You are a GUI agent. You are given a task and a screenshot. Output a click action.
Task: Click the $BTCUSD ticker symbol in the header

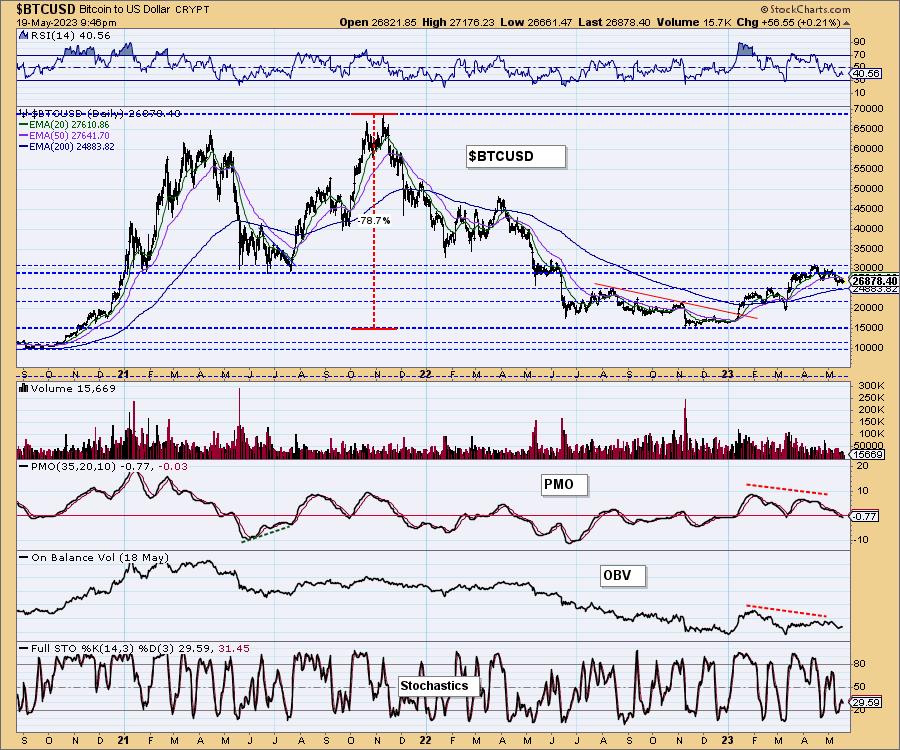click(x=45, y=9)
